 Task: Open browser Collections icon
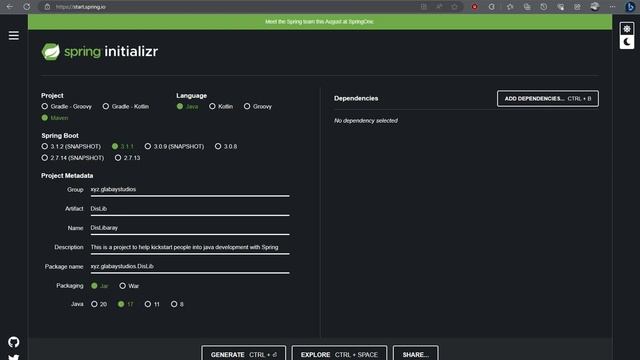[527, 7]
